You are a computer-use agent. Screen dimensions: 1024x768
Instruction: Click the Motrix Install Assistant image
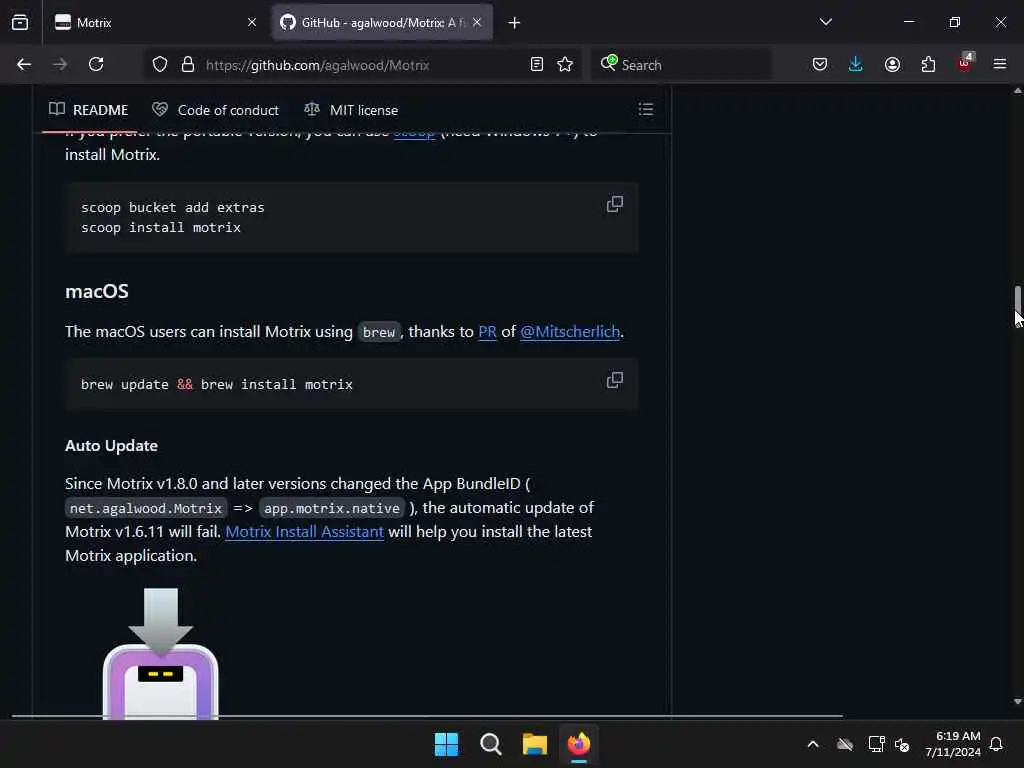coord(161,653)
